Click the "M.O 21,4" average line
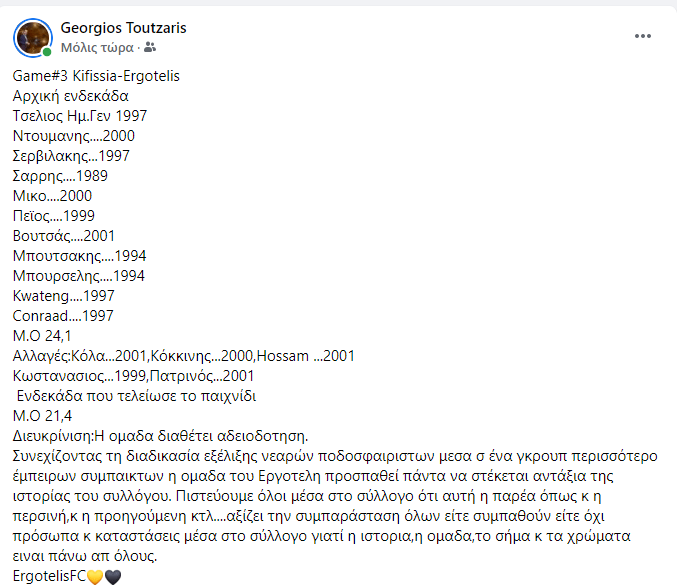 point(42,416)
